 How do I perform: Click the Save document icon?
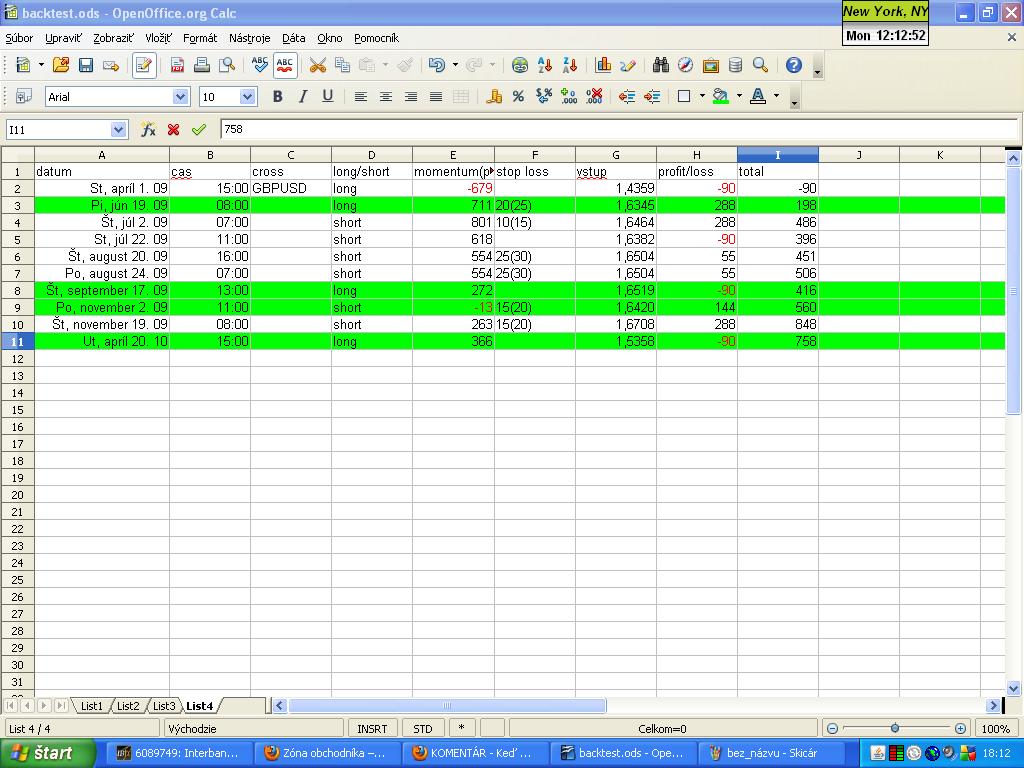point(86,65)
